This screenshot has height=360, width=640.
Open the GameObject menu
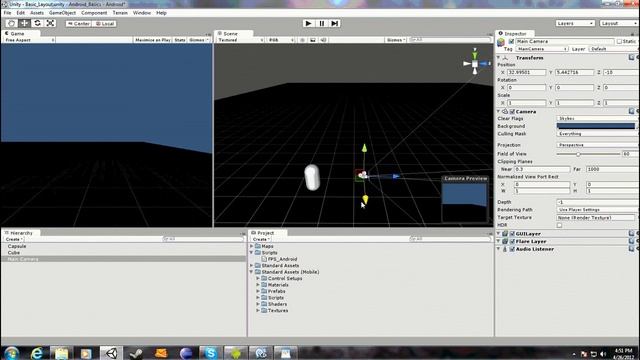click(62, 13)
